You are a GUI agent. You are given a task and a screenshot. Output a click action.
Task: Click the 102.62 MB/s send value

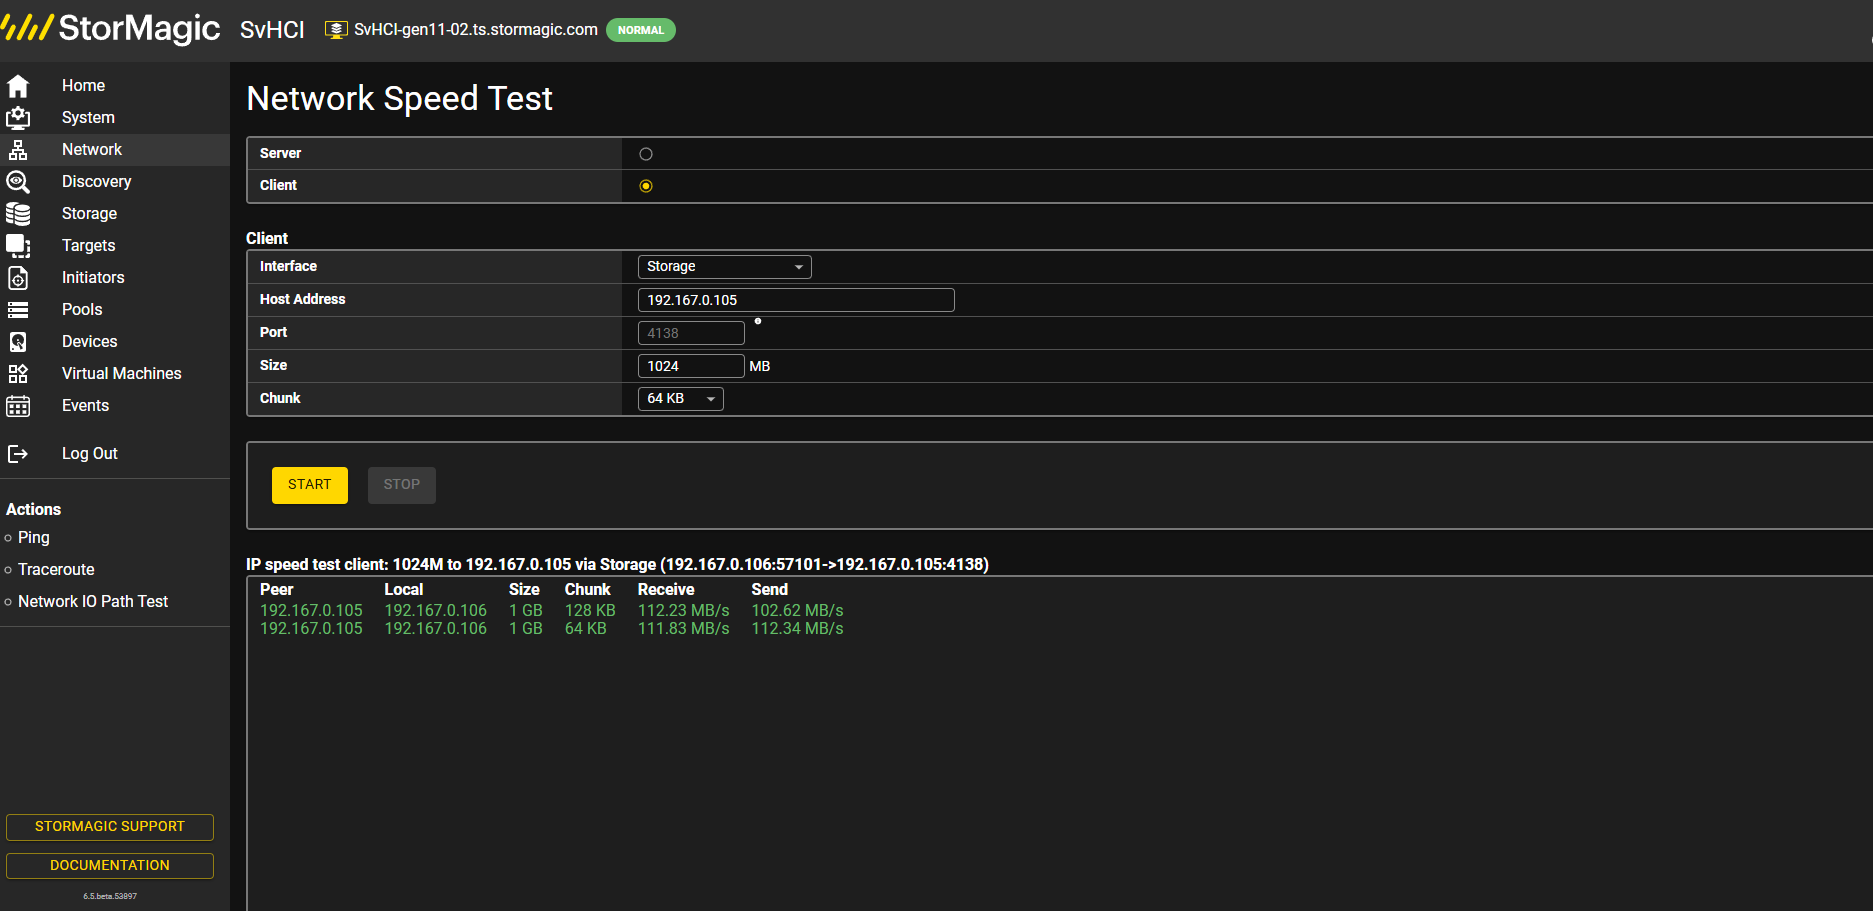pos(798,611)
